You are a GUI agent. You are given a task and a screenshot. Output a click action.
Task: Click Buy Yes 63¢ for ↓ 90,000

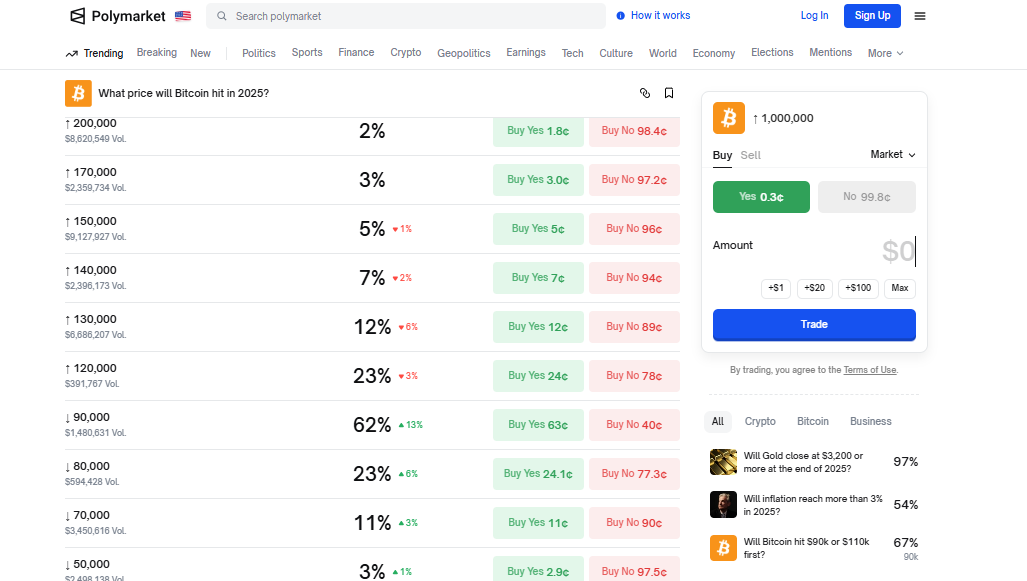538,425
